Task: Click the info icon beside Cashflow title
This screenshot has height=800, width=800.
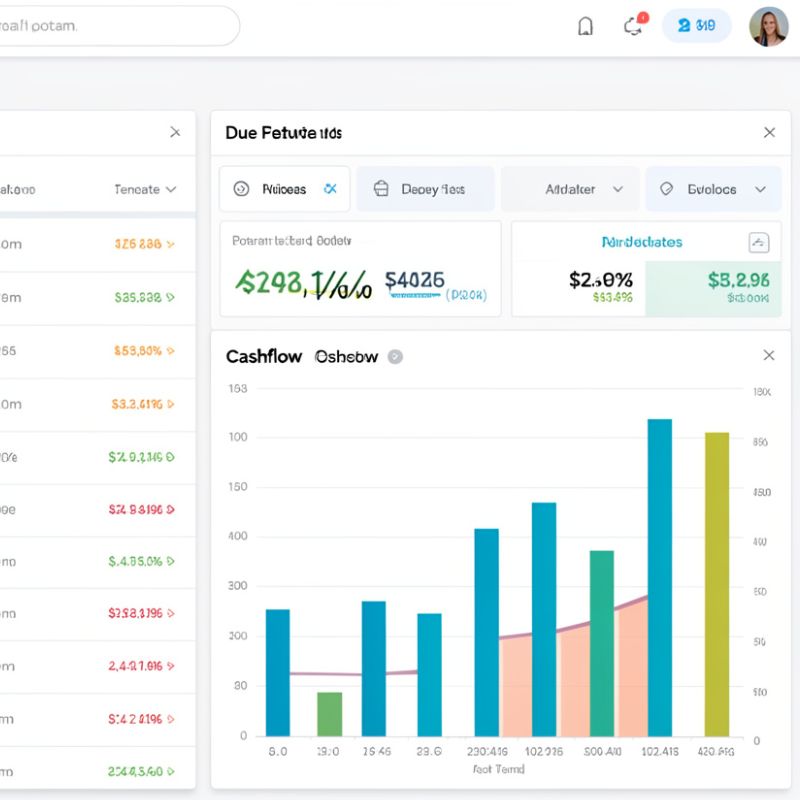Action: pyautogui.click(x=395, y=356)
